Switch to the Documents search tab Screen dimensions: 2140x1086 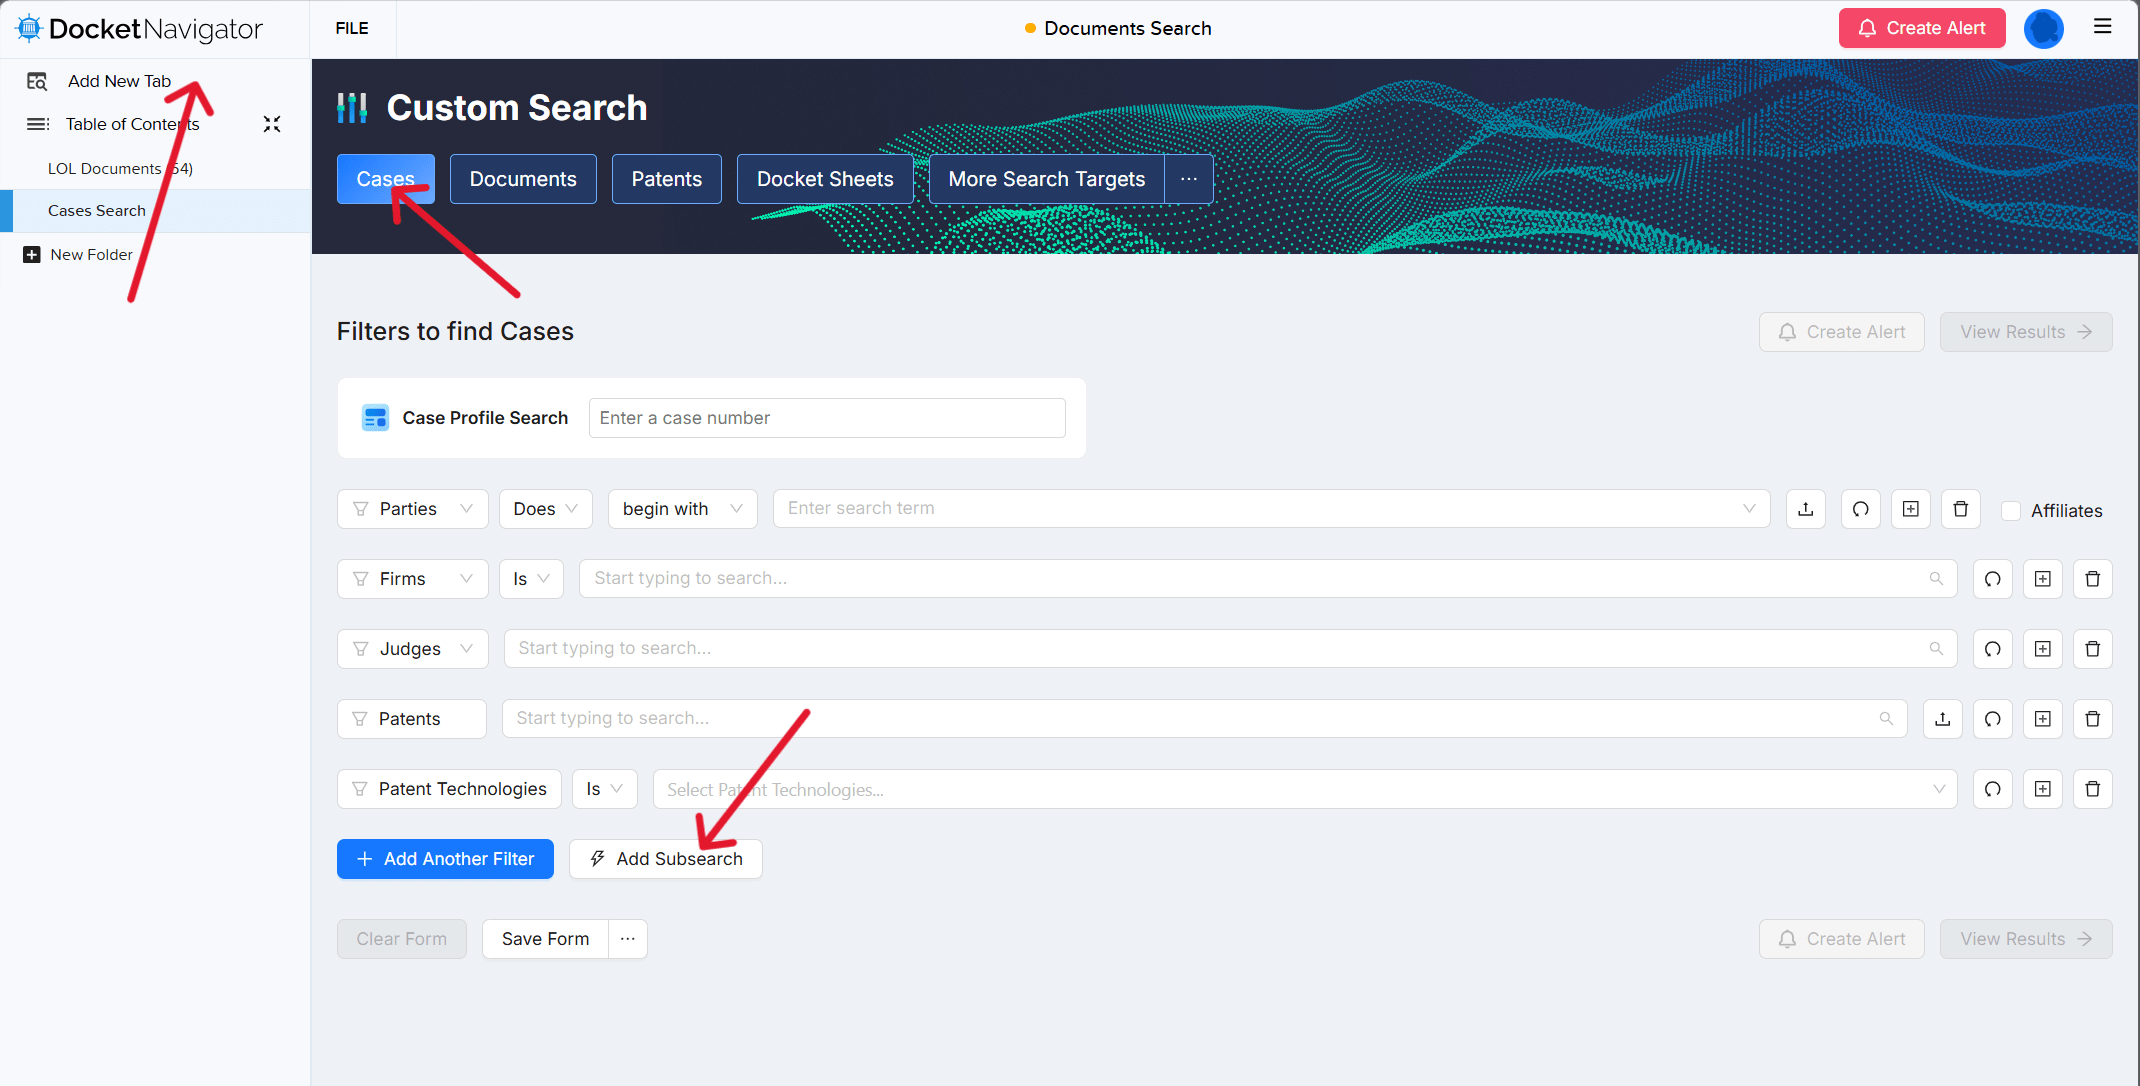(x=523, y=179)
